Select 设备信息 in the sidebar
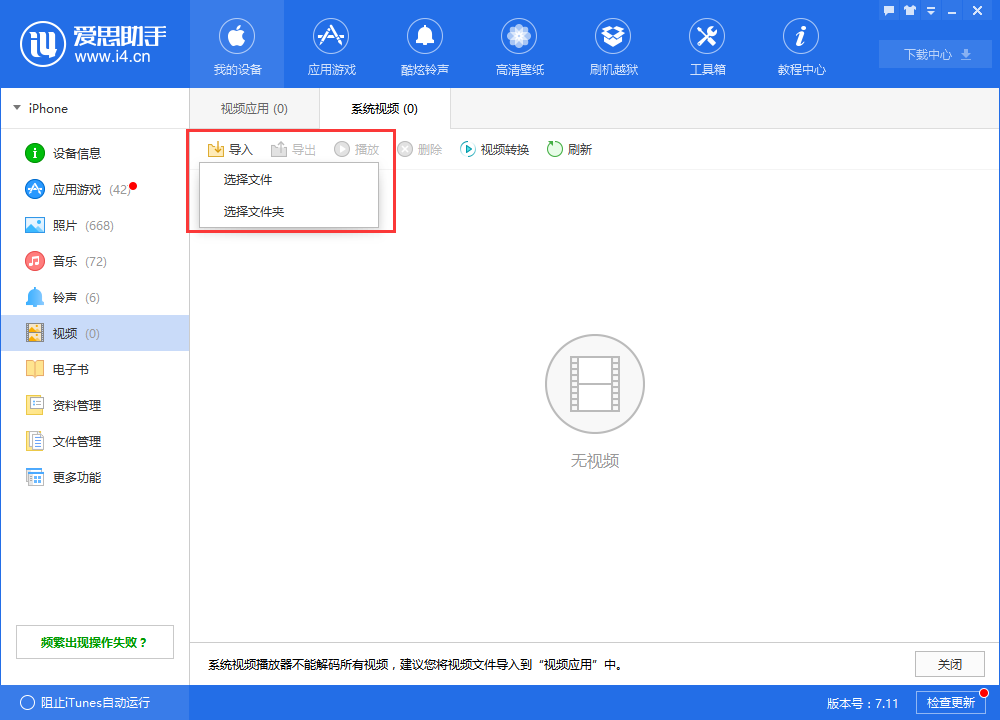Screen dimensions: 1000x720 point(95,153)
